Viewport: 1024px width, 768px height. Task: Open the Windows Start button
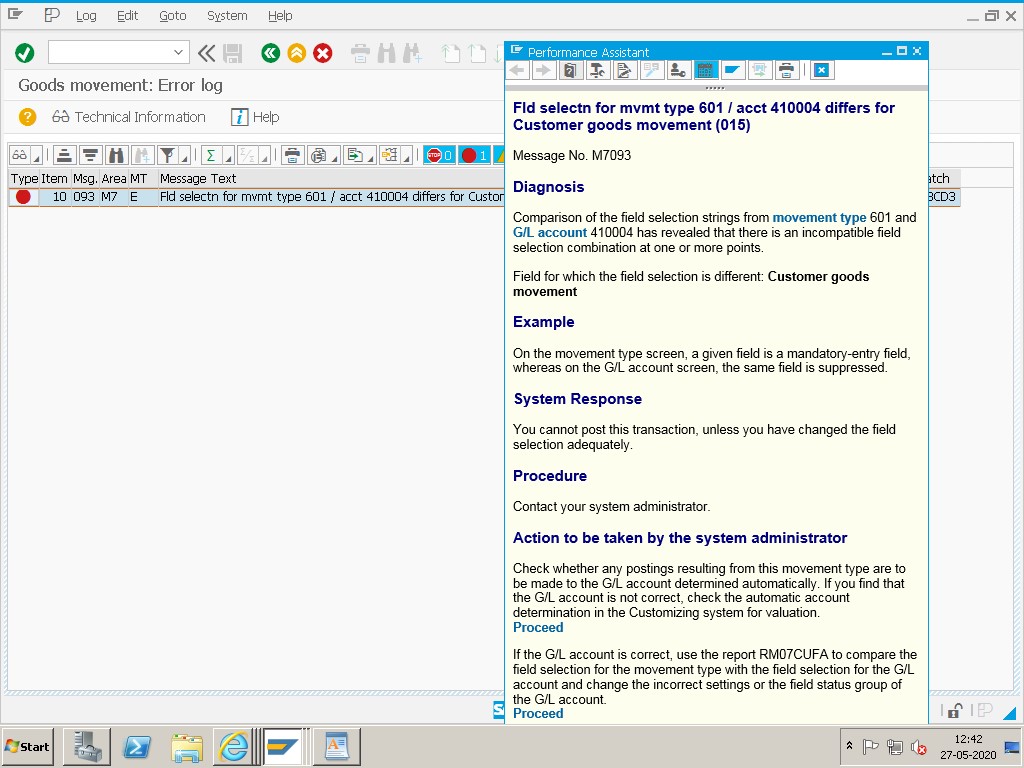point(27,746)
